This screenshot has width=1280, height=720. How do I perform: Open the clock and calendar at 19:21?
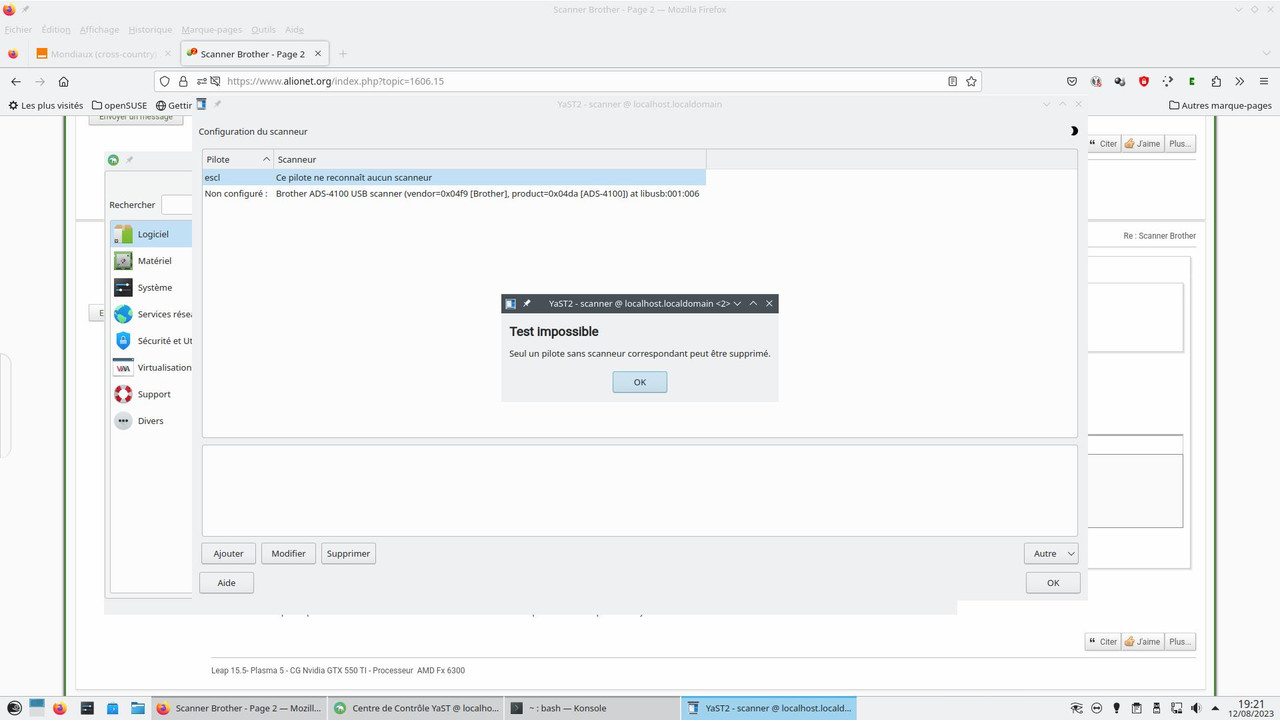(1251, 708)
